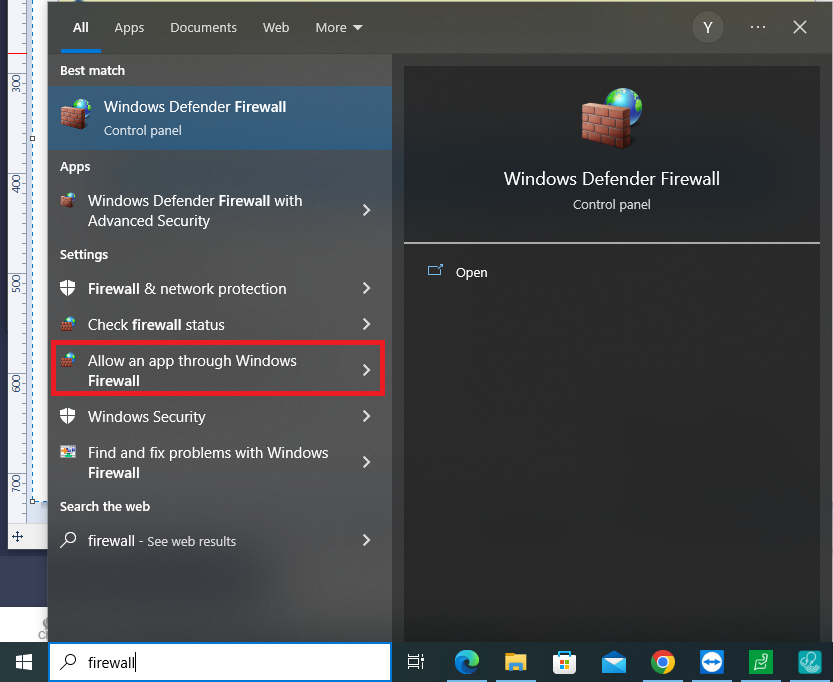
Task: Expand the firewall web results chevron
Action: [x=367, y=540]
